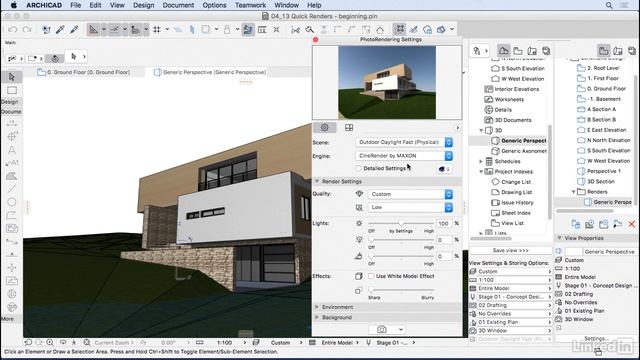Open the View Map icon in Navigator
The width and height of the screenshot is (640, 360).
pos(518,51)
